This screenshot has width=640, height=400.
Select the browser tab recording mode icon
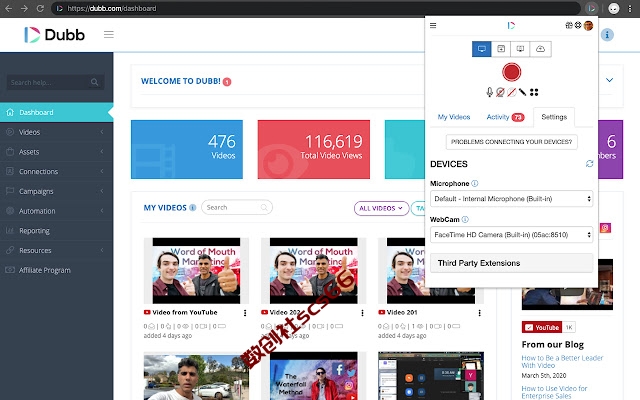[501, 49]
